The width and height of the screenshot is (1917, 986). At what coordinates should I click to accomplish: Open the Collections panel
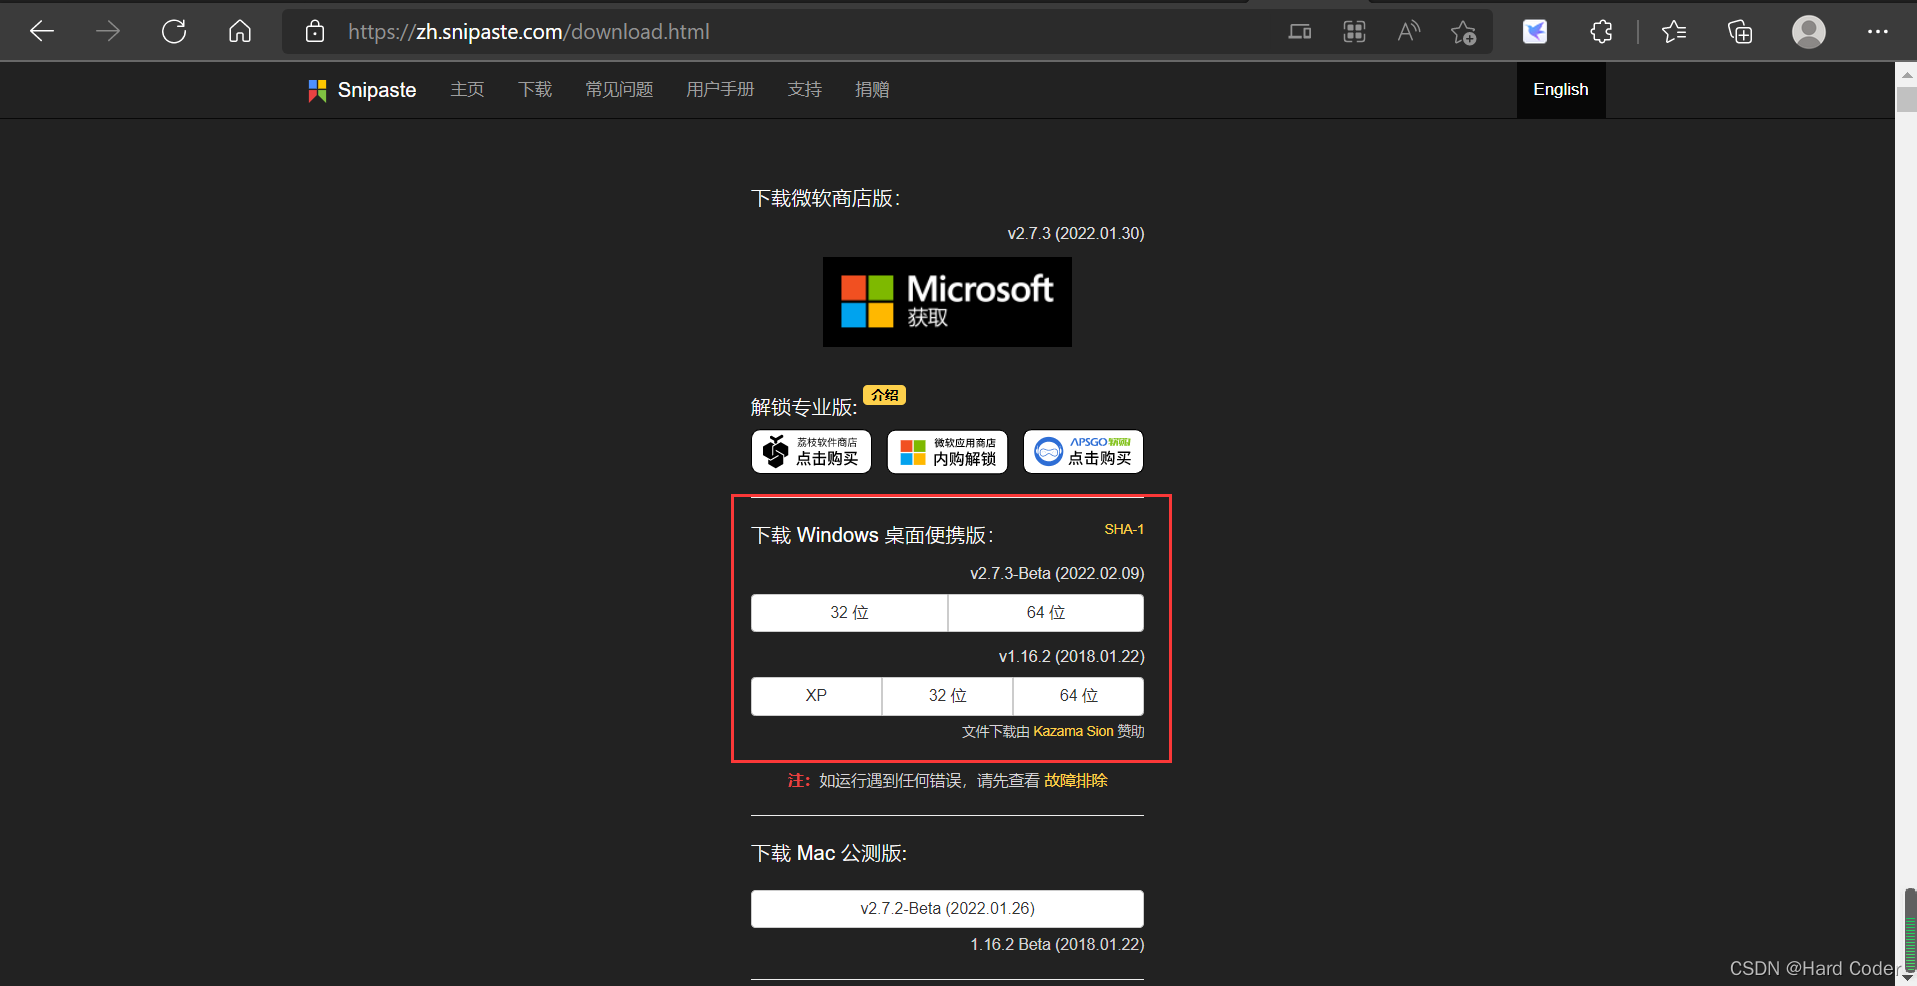pyautogui.click(x=1740, y=32)
